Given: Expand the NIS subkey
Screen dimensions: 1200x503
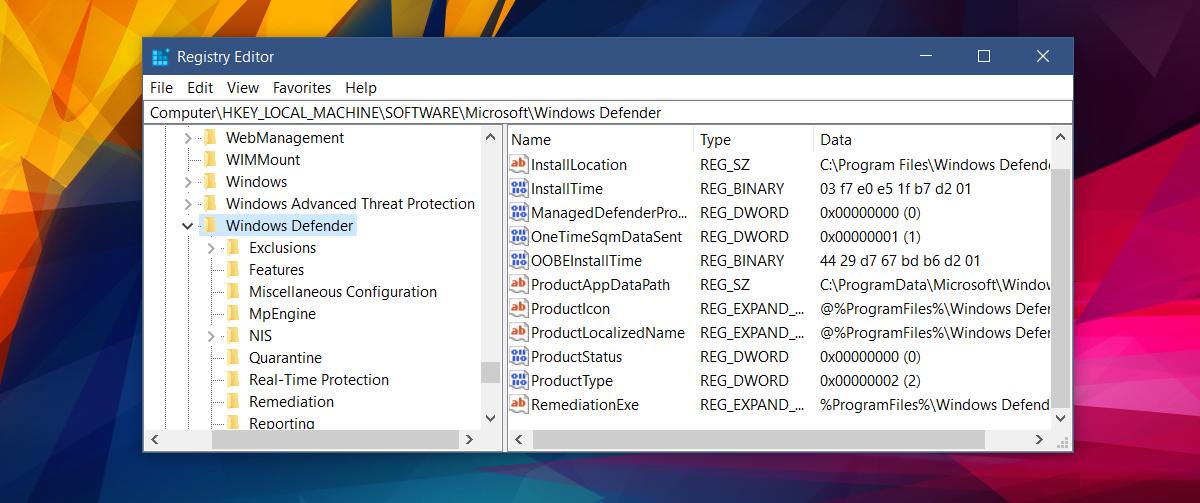Looking at the screenshot, I should [210, 336].
